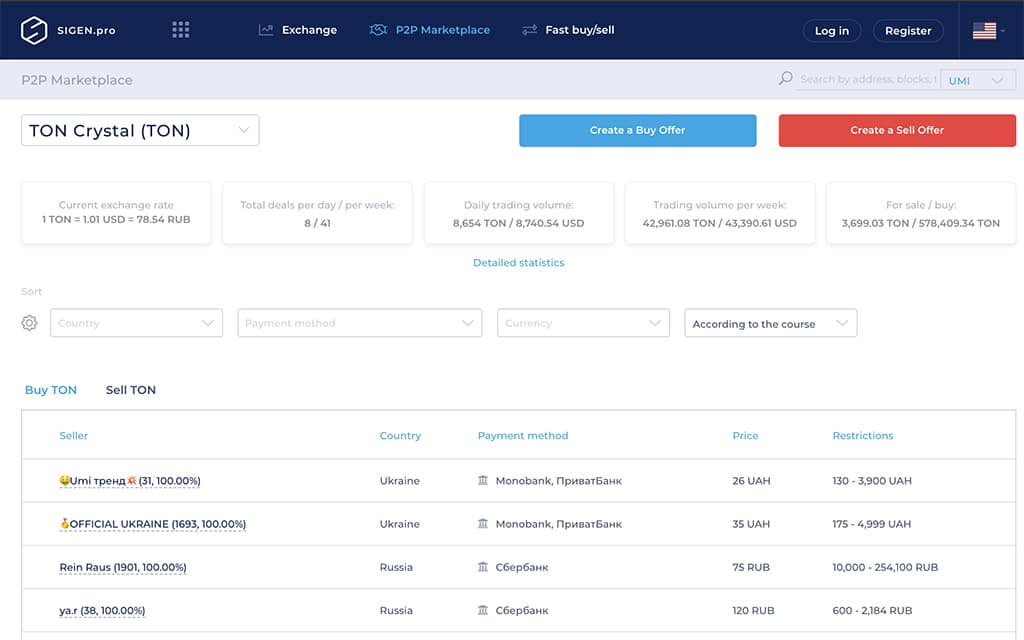Click the SIGEN.pro brand name text
1024x640 pixels.
pos(86,31)
